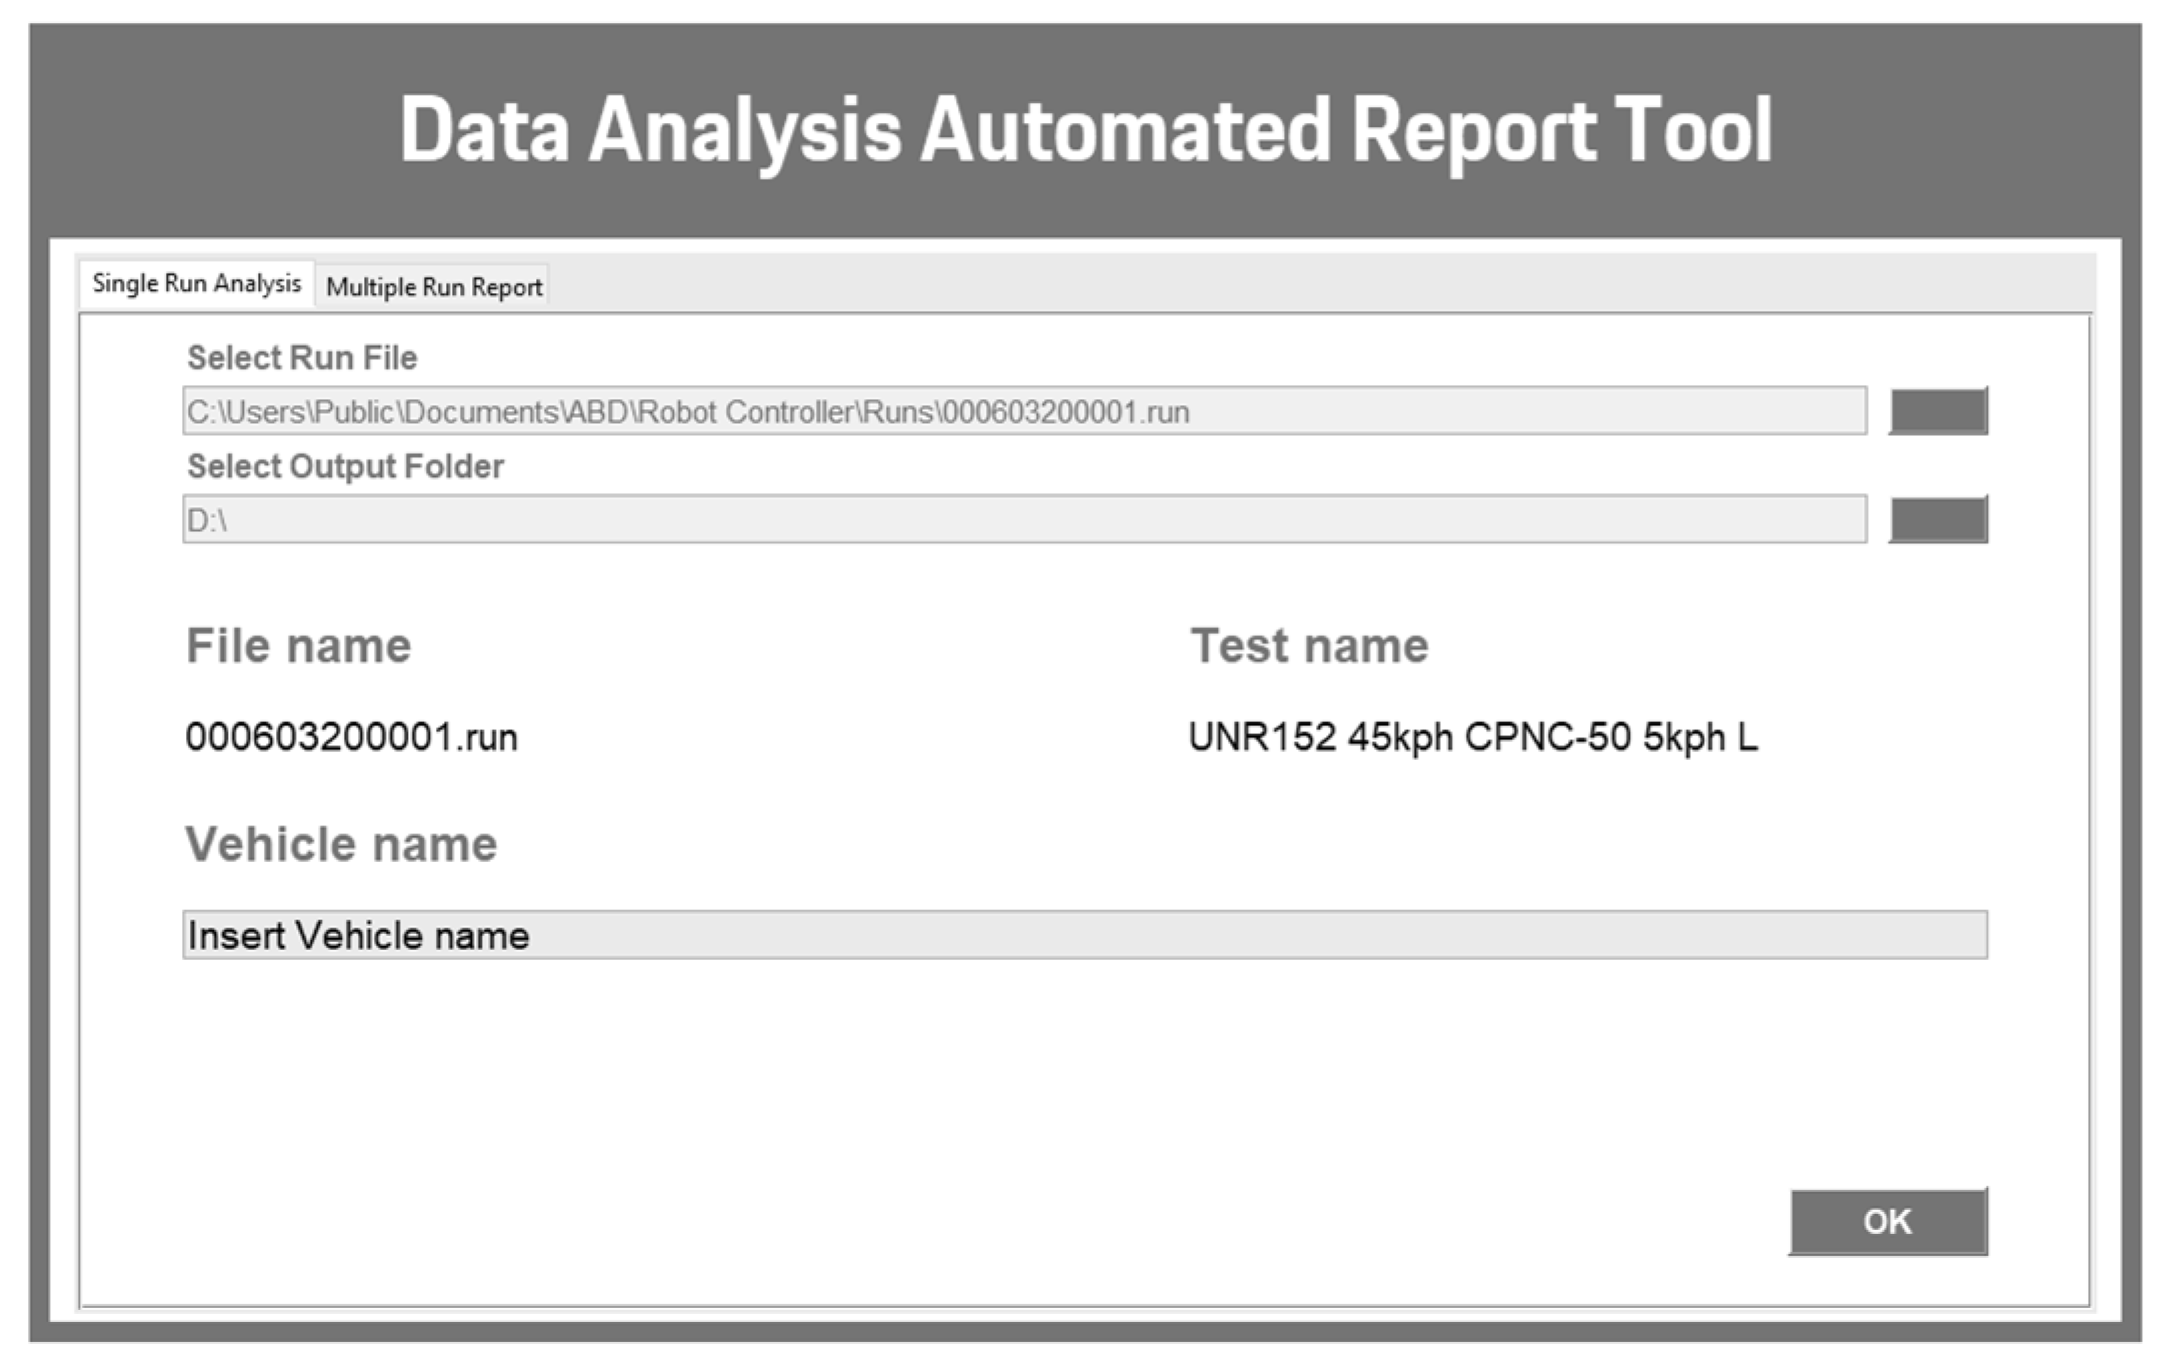The width and height of the screenshot is (2171, 1367).
Task: Click the browse button beside the output folder field
Action: point(1937,520)
